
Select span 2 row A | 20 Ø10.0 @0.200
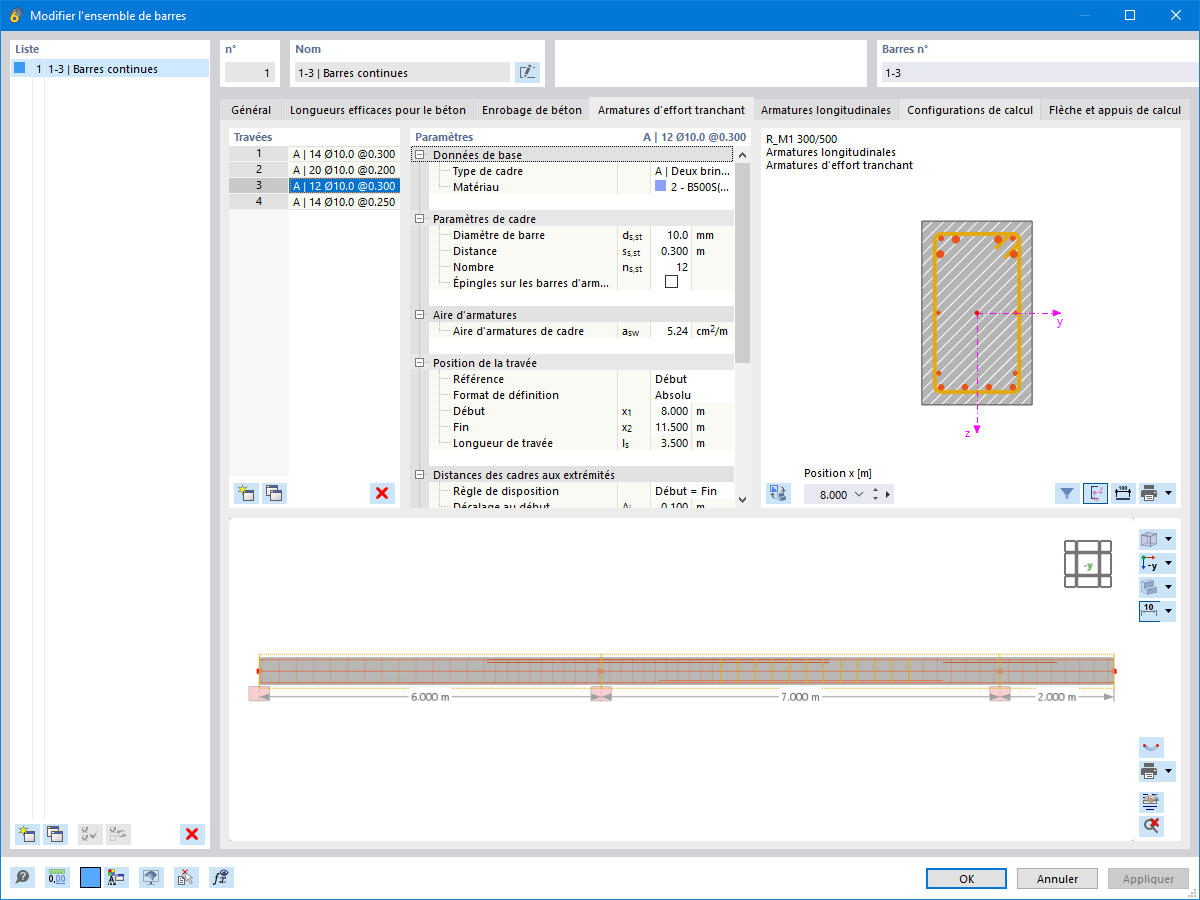coord(344,170)
